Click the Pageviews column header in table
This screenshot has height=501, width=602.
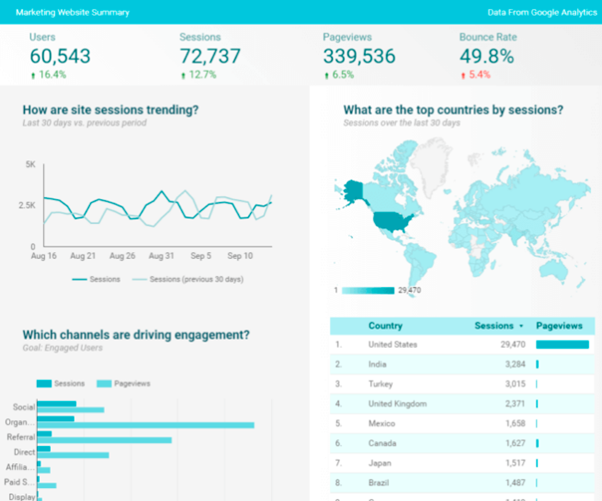561,326
